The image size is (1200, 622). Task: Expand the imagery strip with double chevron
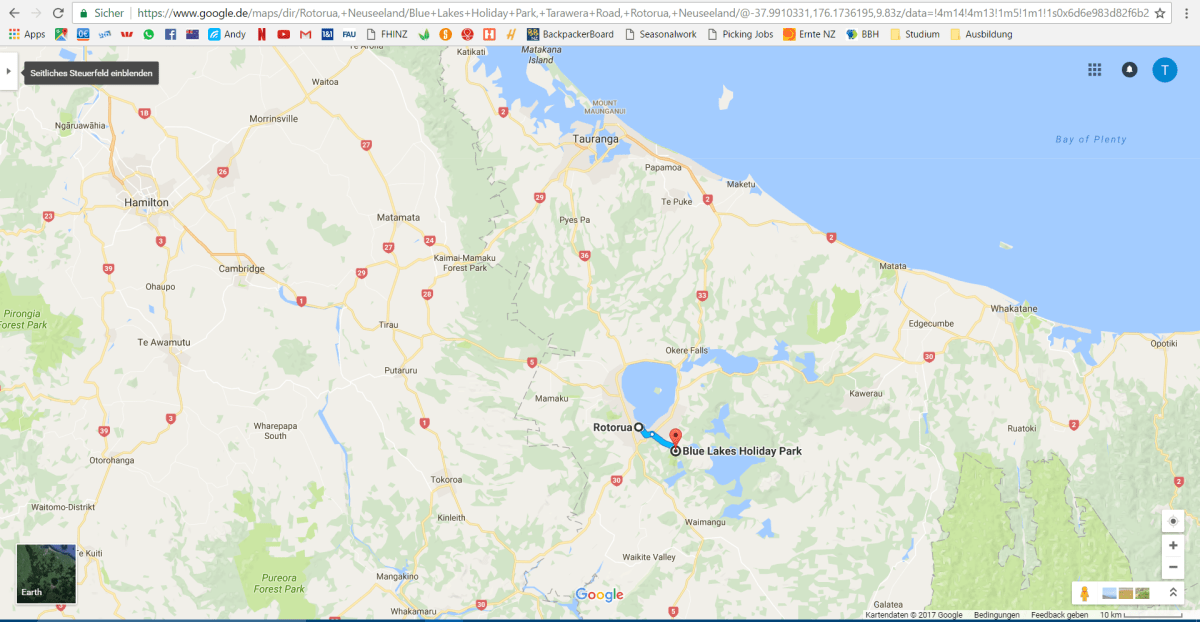[1173, 593]
